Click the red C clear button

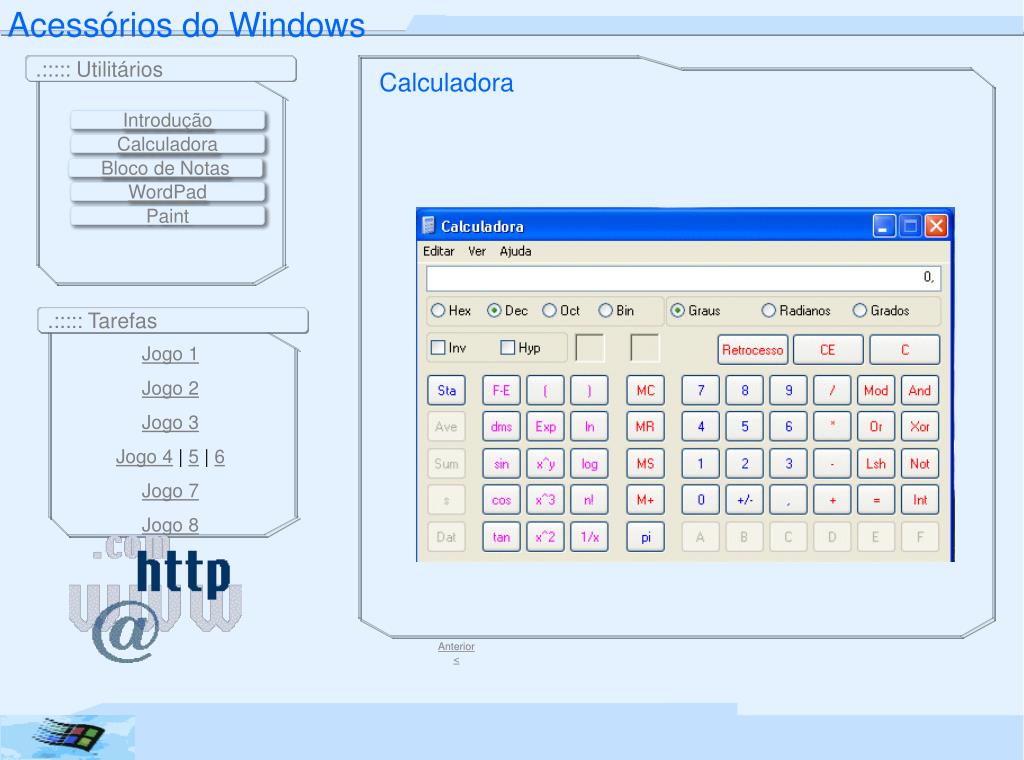coord(904,350)
